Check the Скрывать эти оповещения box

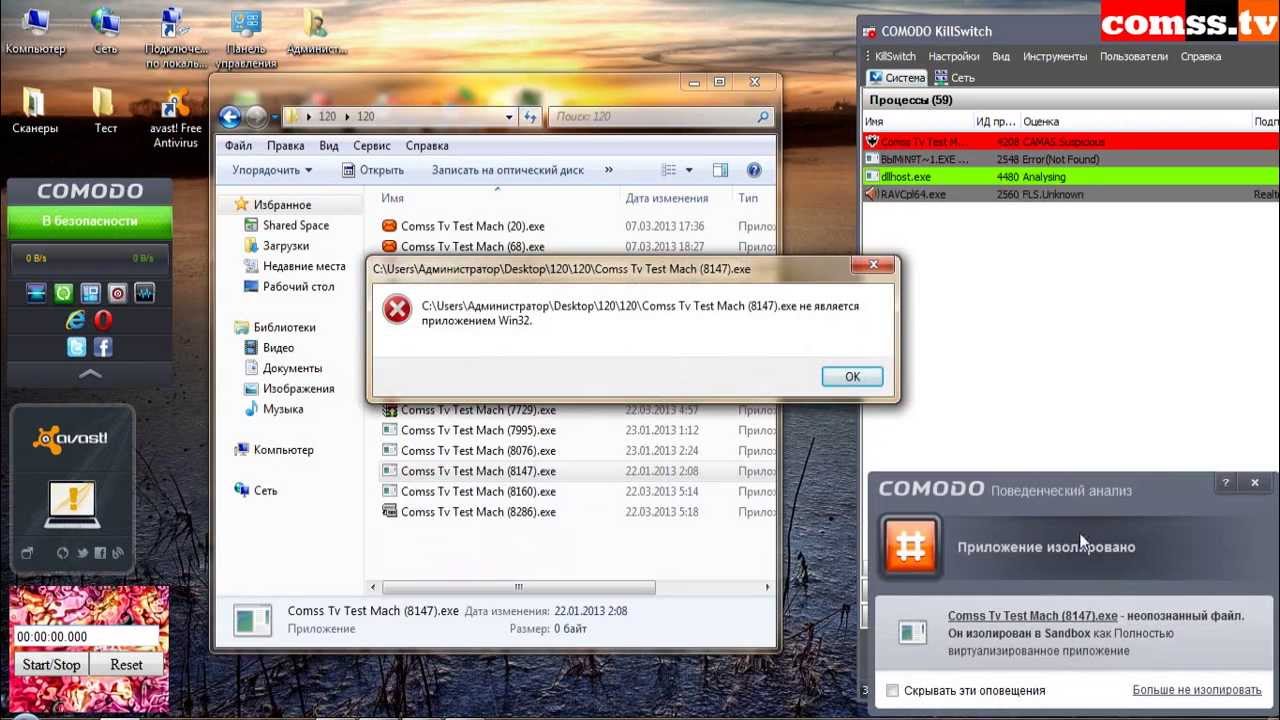893,690
